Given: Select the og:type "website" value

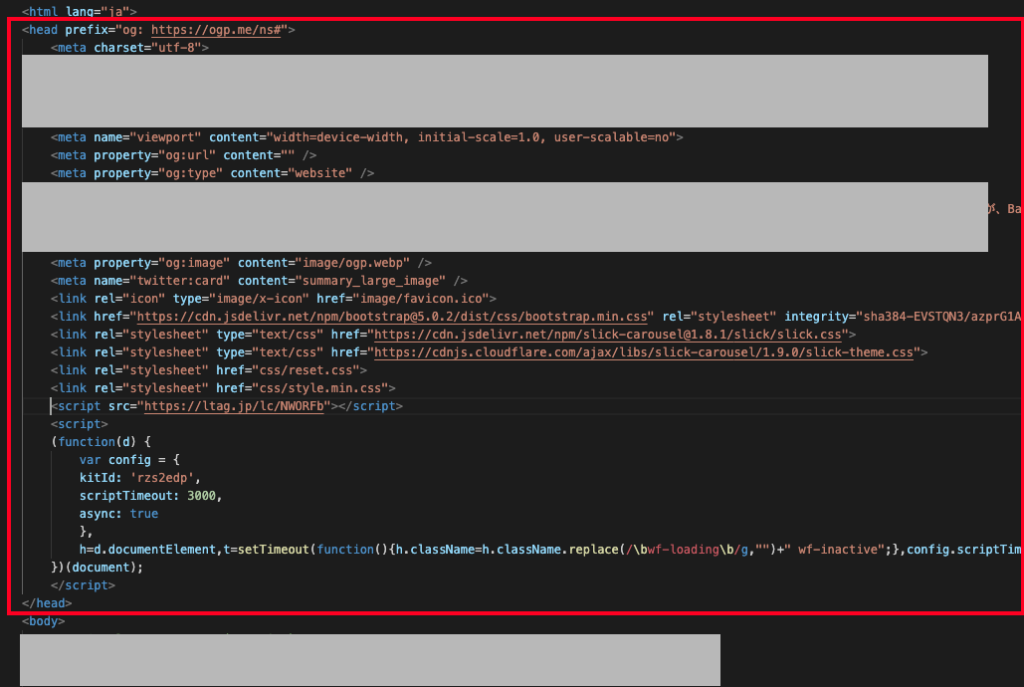Looking at the screenshot, I should 317,173.
